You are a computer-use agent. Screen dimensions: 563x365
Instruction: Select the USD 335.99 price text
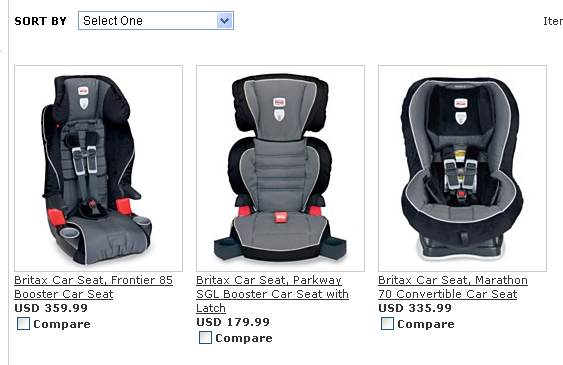click(415, 308)
